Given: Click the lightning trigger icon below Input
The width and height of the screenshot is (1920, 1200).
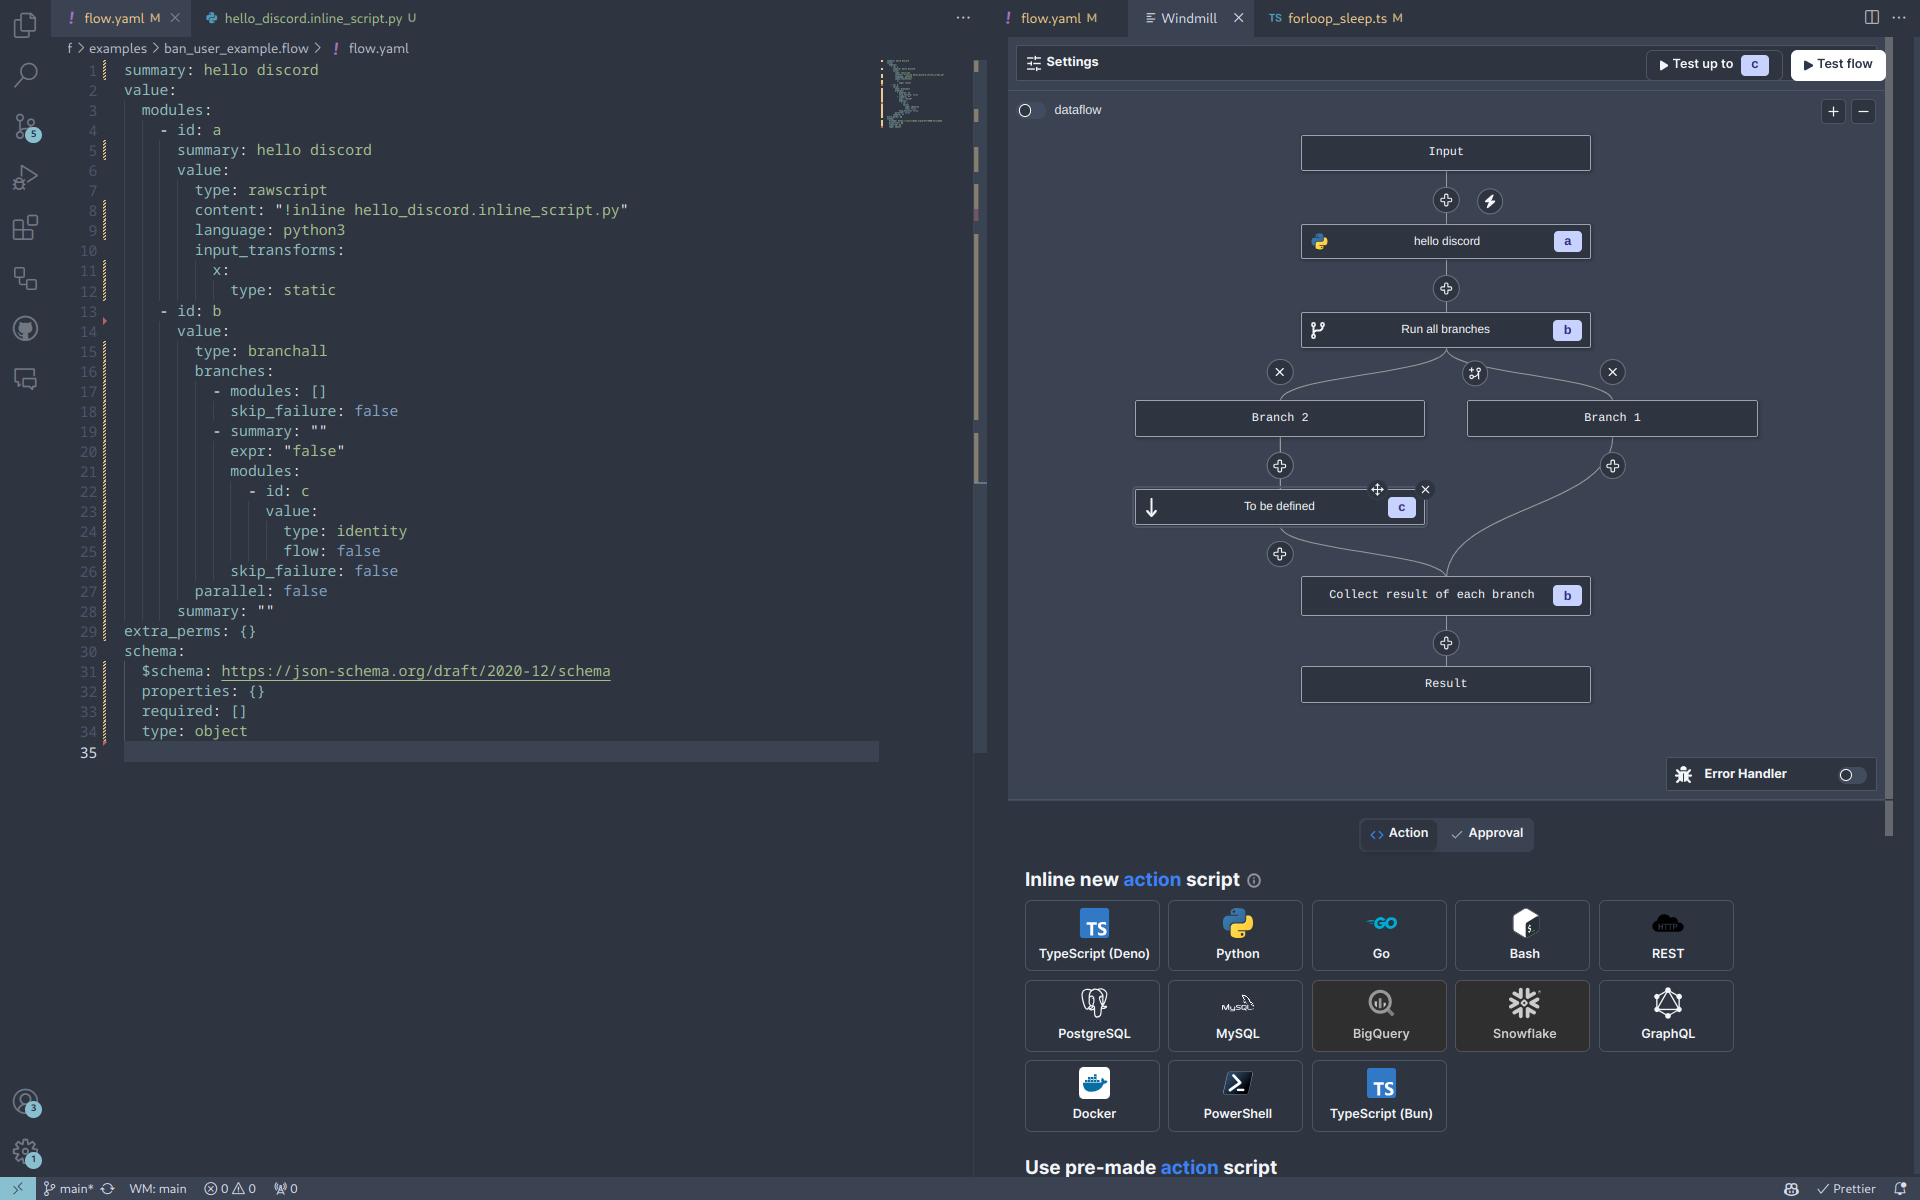Looking at the screenshot, I should pos(1490,201).
